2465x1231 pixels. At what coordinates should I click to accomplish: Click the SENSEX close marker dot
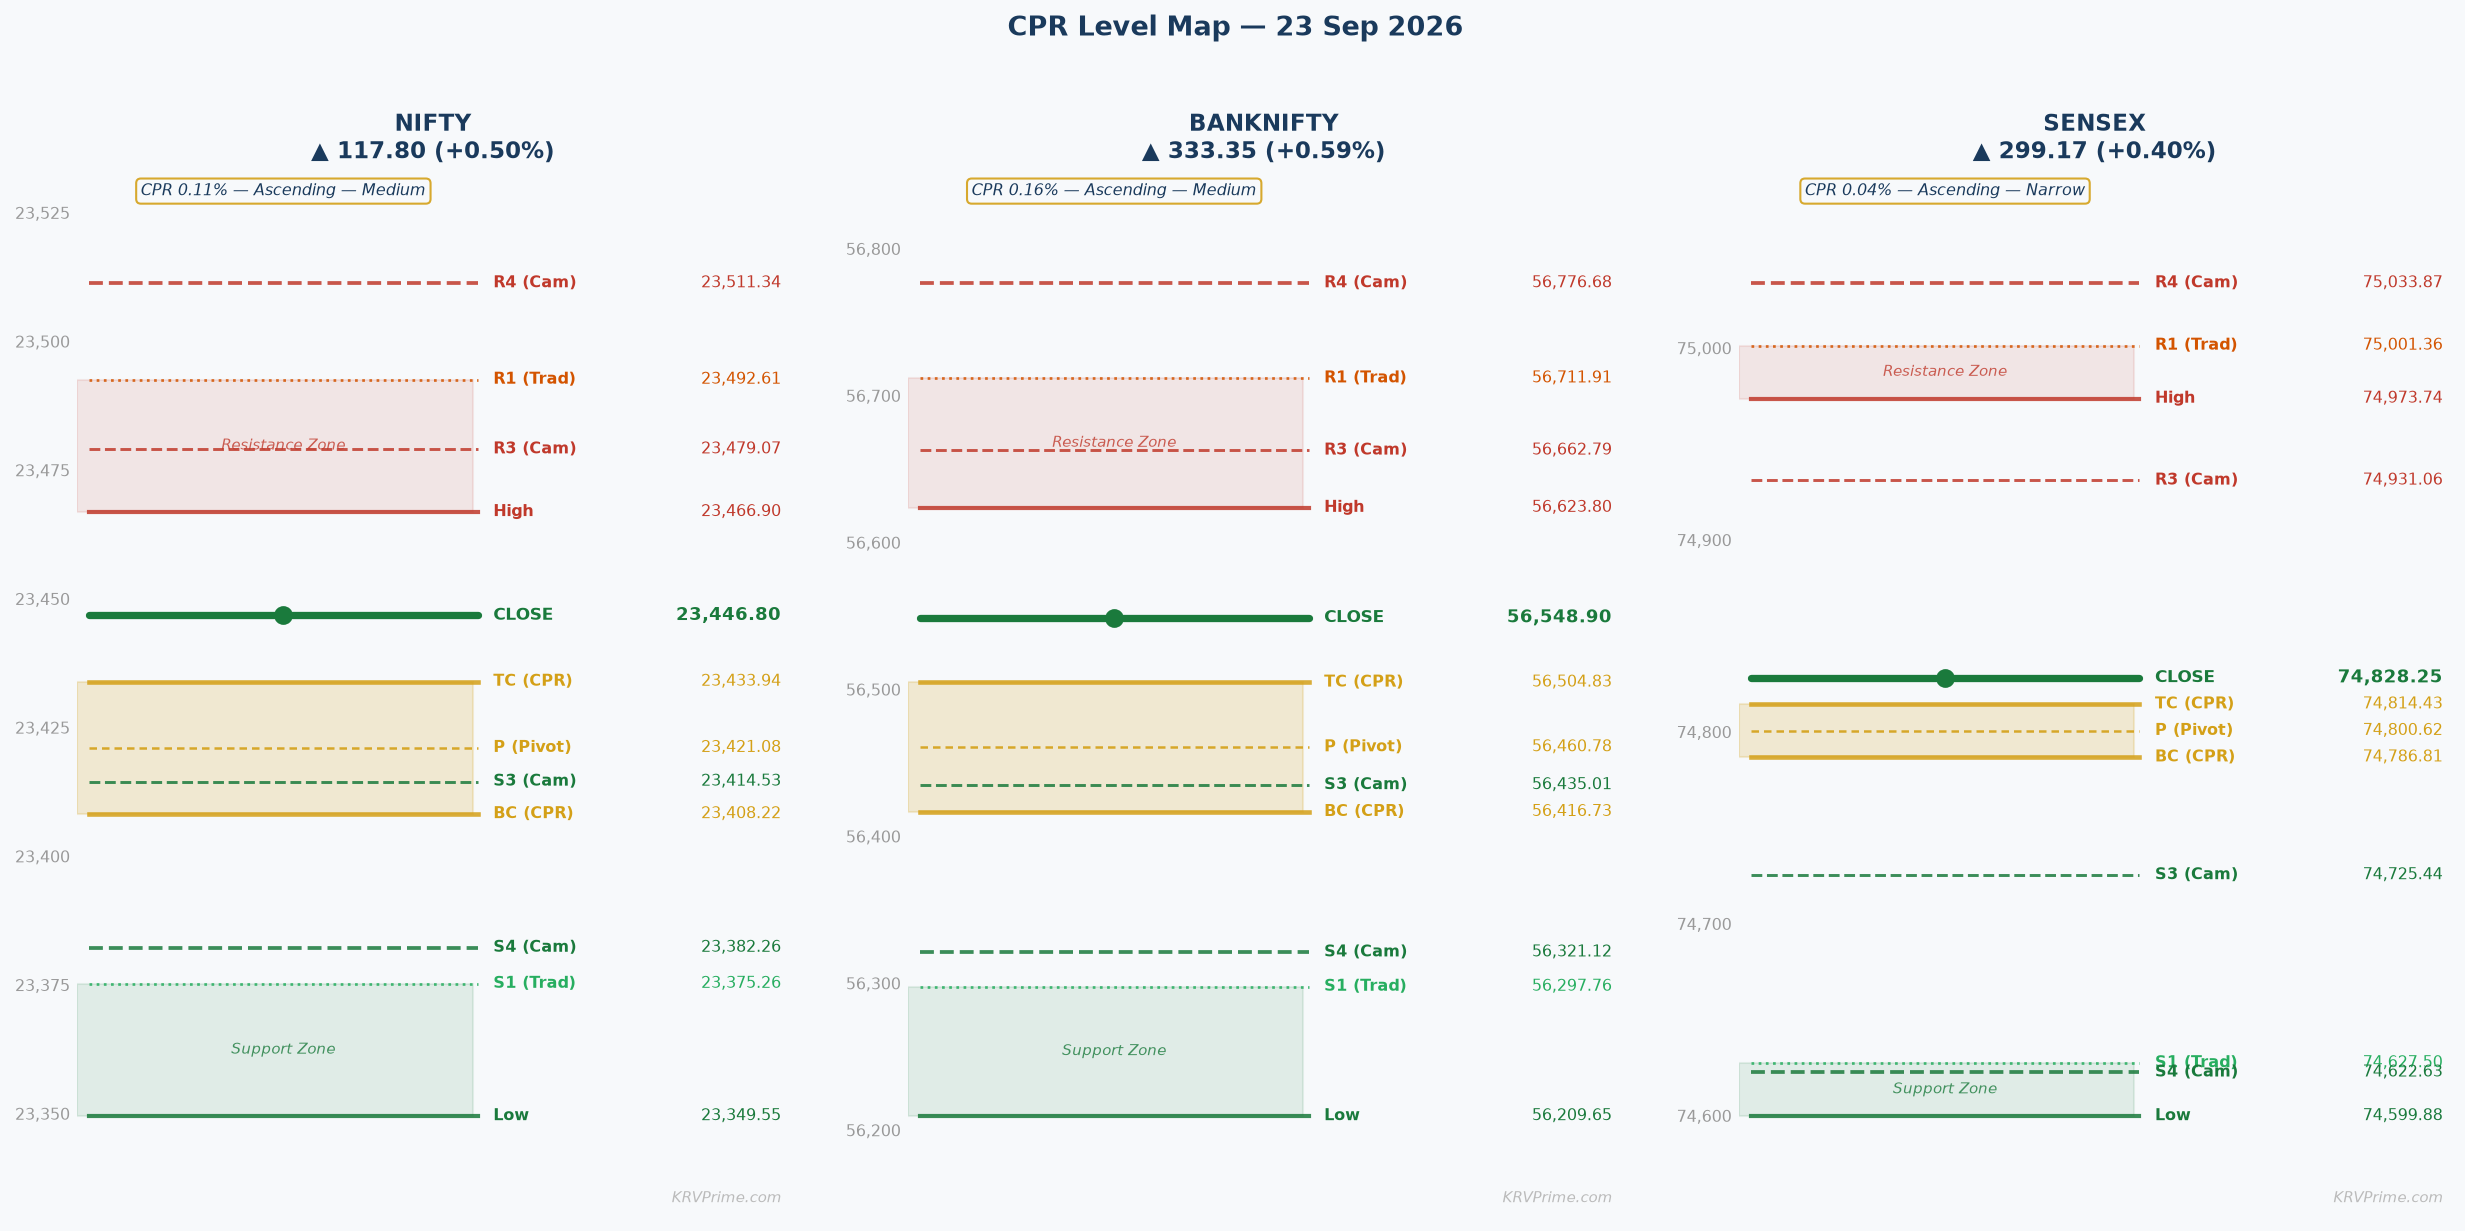pyautogui.click(x=1945, y=678)
